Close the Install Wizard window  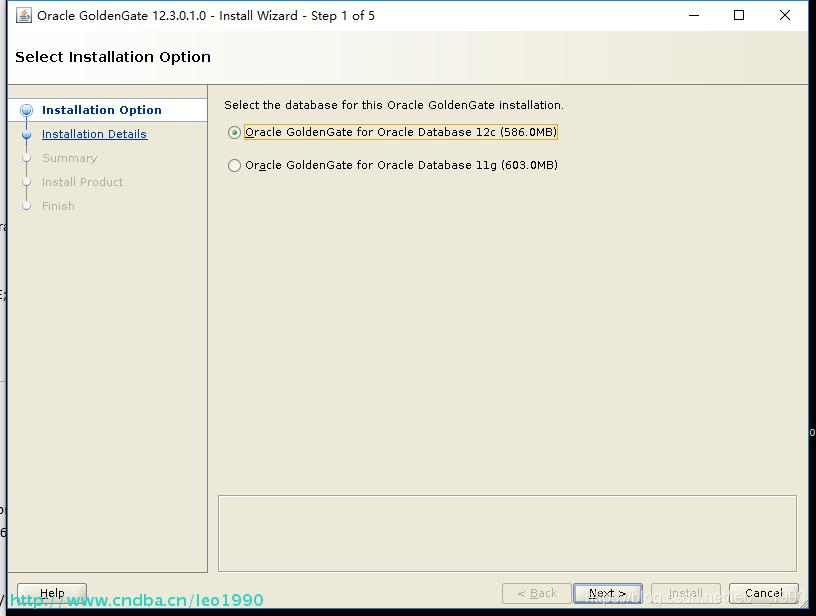[x=785, y=16]
